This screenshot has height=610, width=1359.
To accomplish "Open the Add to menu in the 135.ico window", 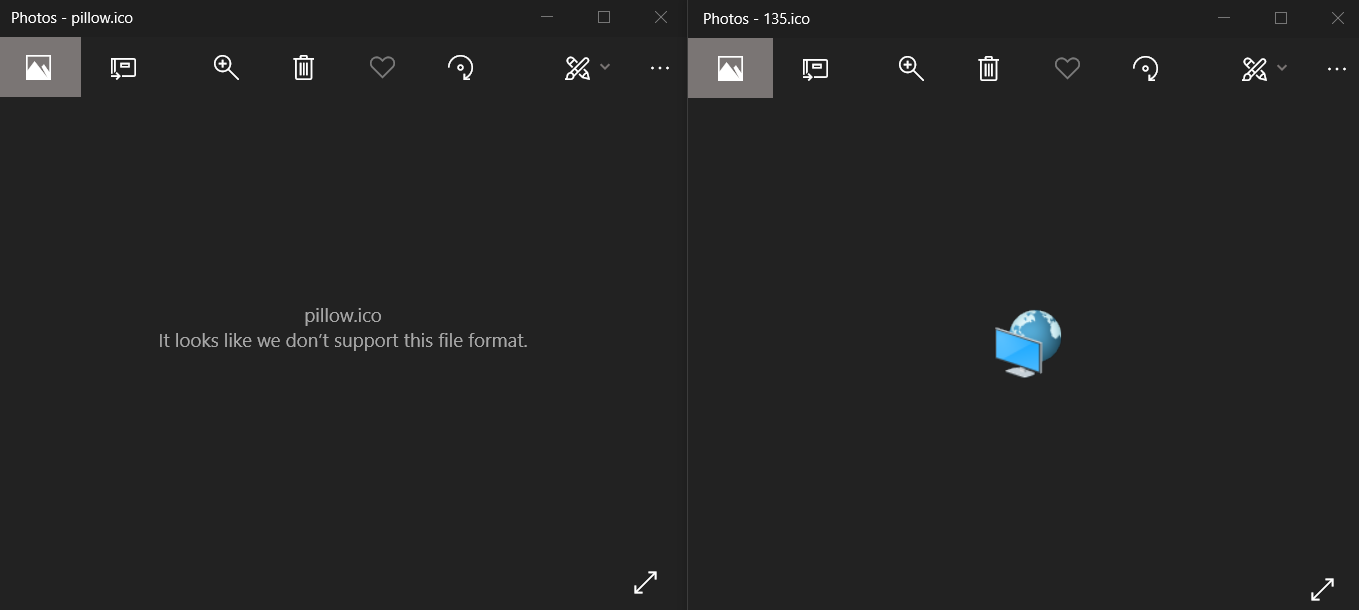I will 815,68.
